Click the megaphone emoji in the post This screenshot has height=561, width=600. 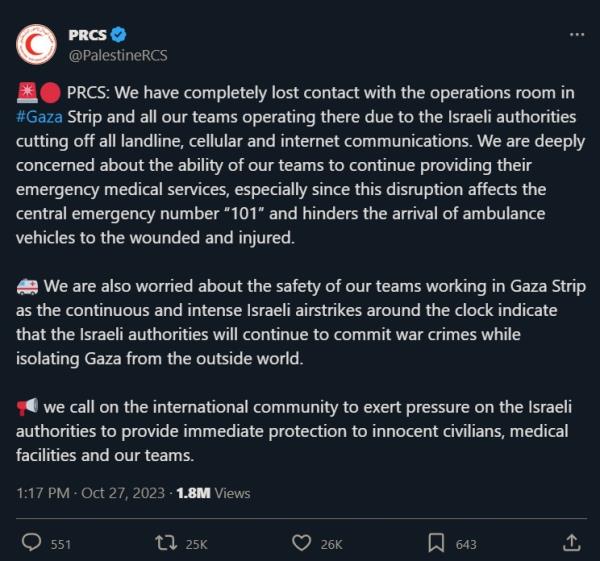(x=27, y=406)
